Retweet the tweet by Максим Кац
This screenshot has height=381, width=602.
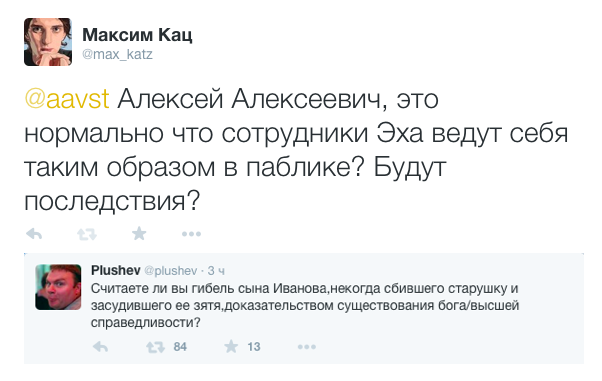(x=87, y=234)
